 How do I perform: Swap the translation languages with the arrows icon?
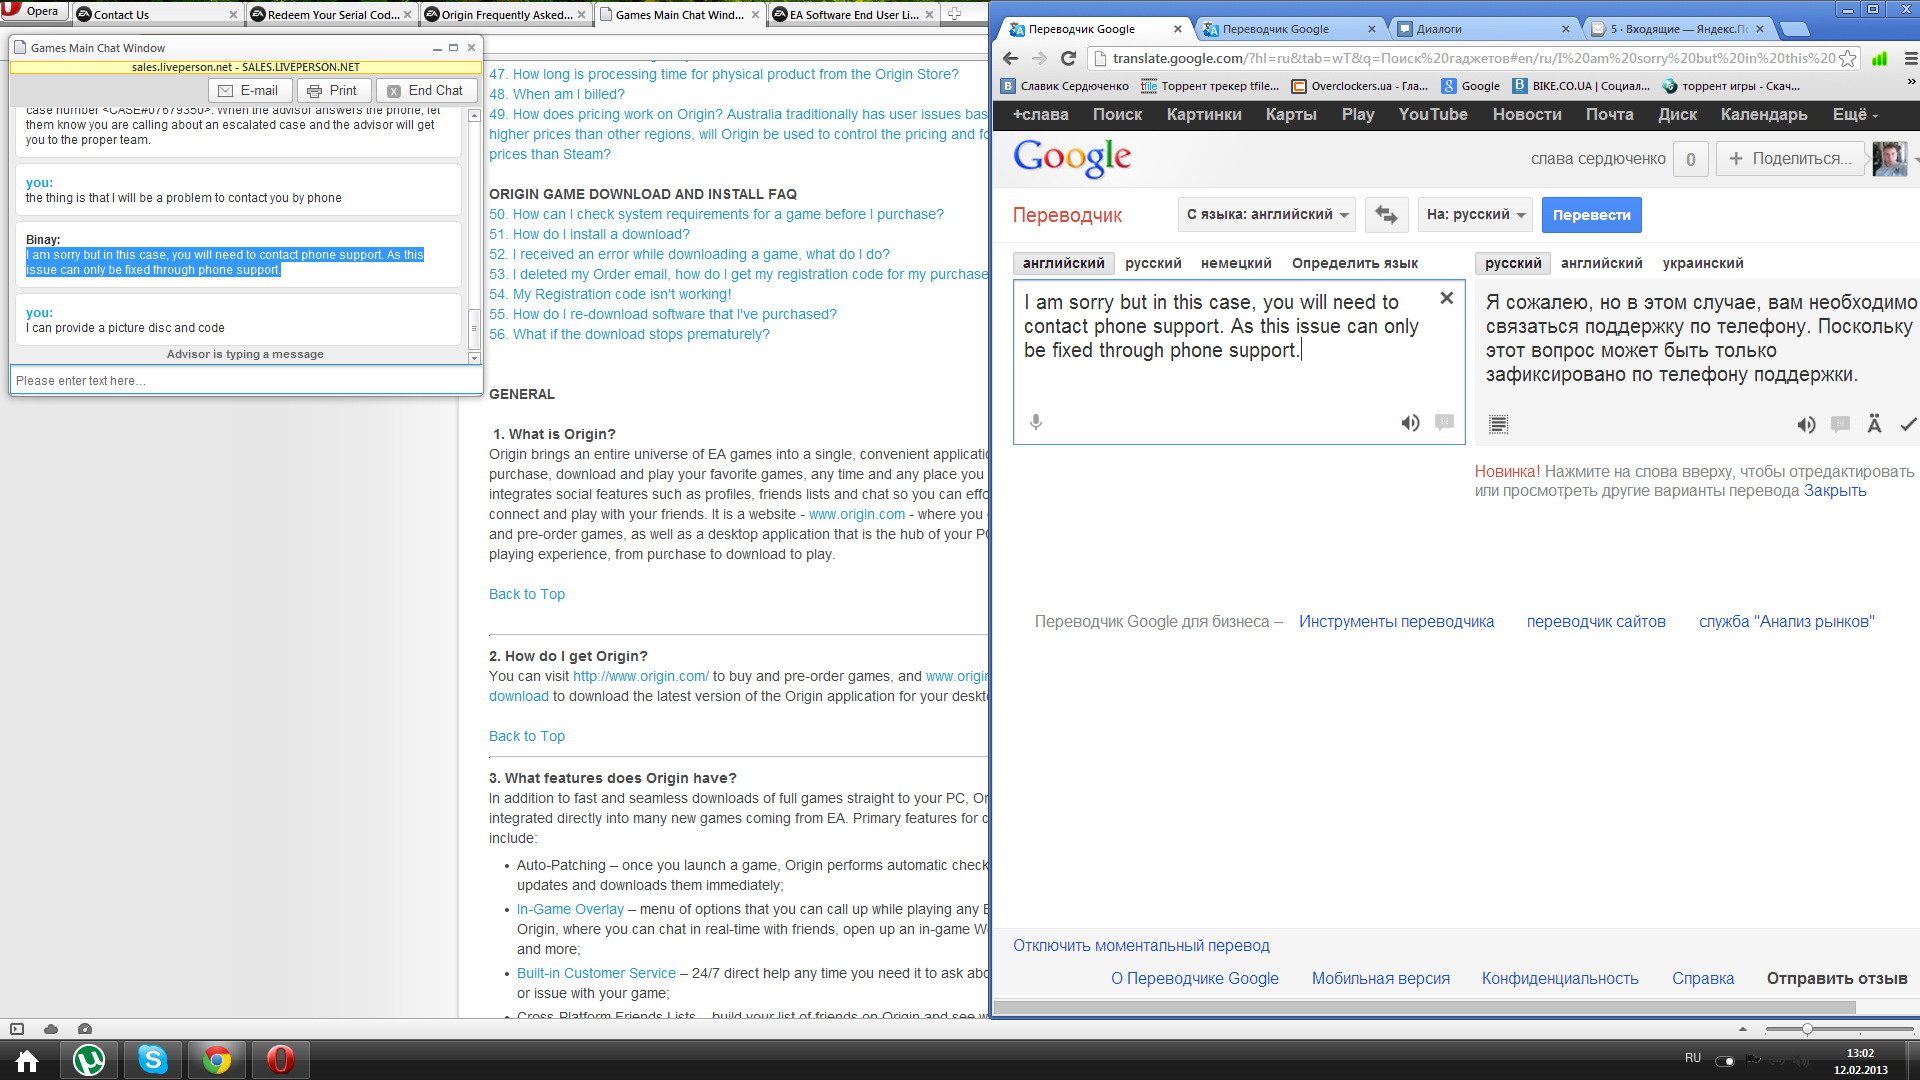tap(1386, 215)
